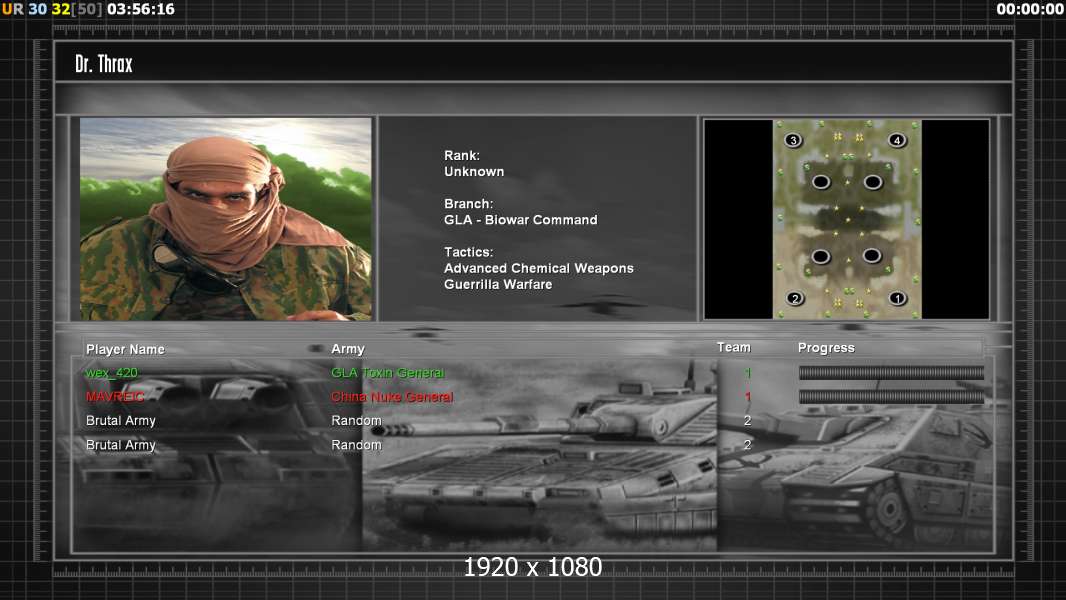
Task: Click the 'Player Name' column header
Action: [125, 349]
